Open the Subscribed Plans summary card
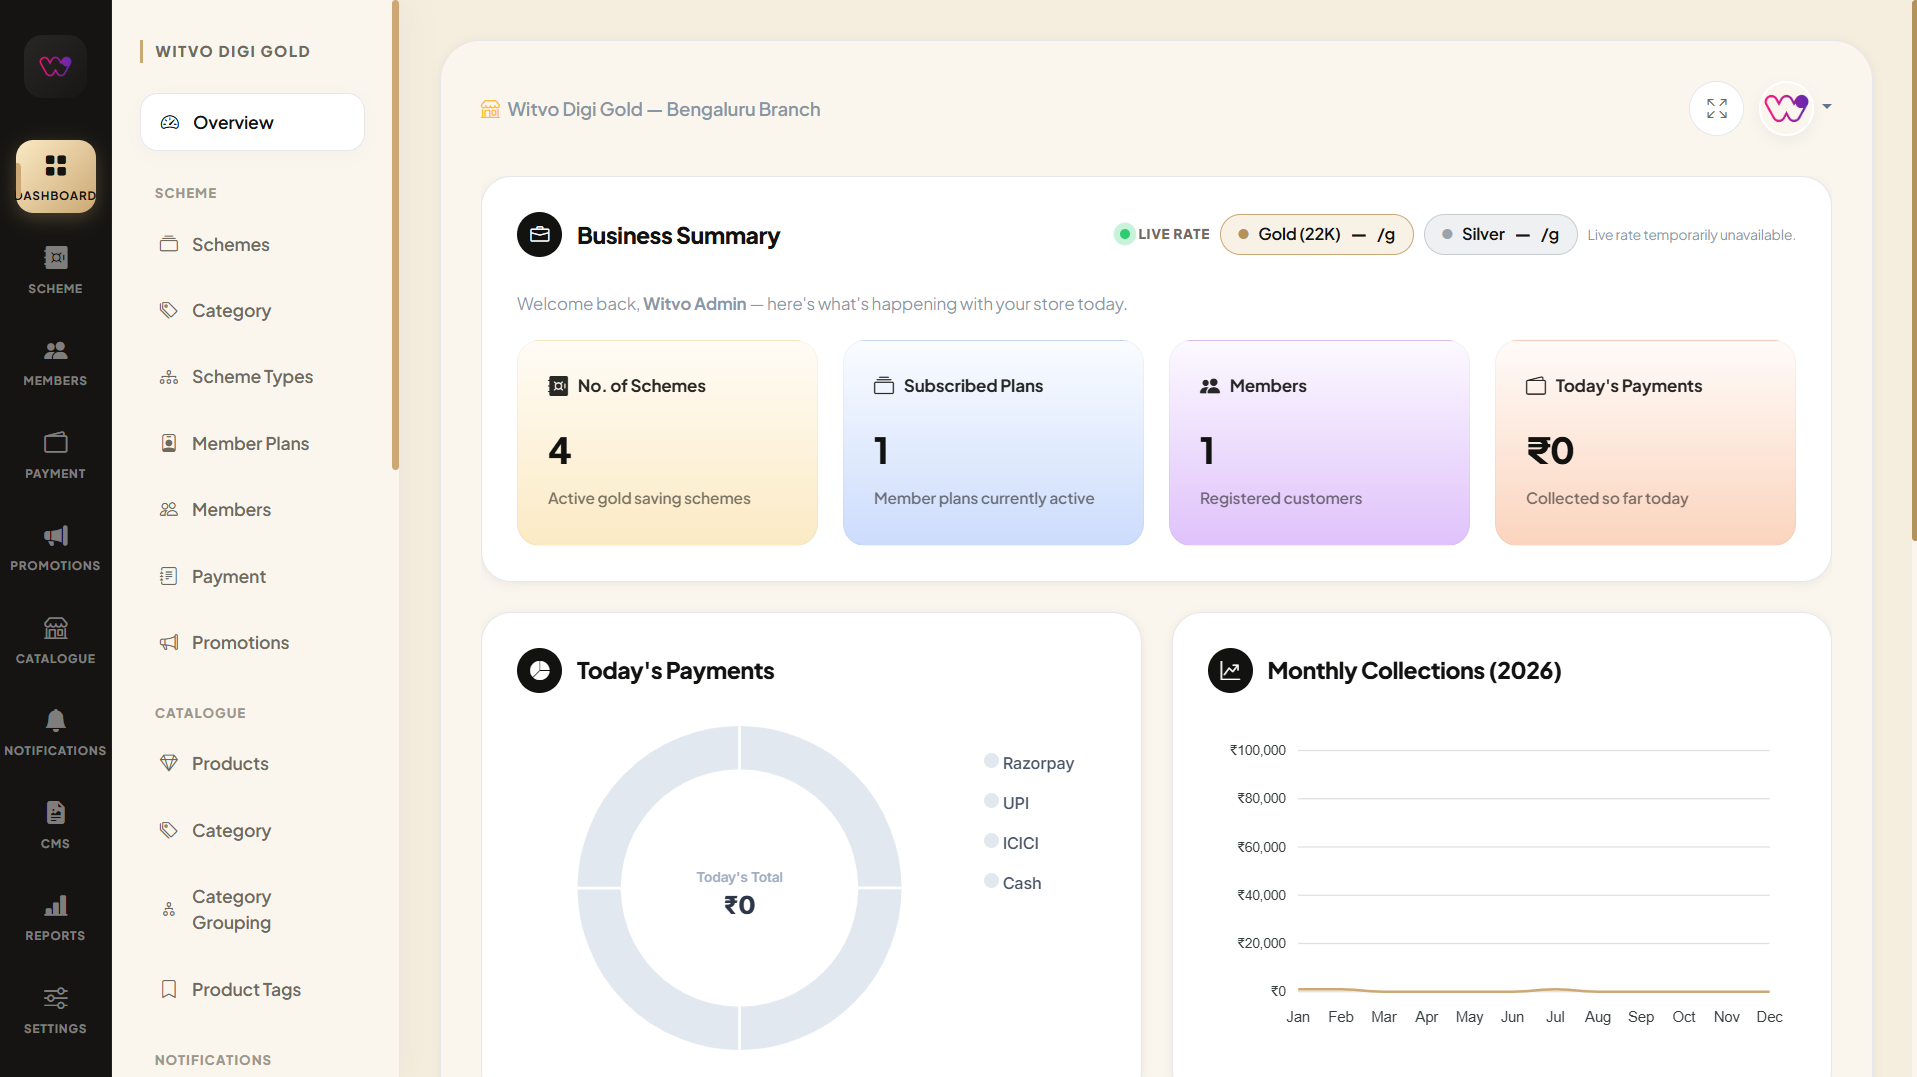 [x=993, y=442]
